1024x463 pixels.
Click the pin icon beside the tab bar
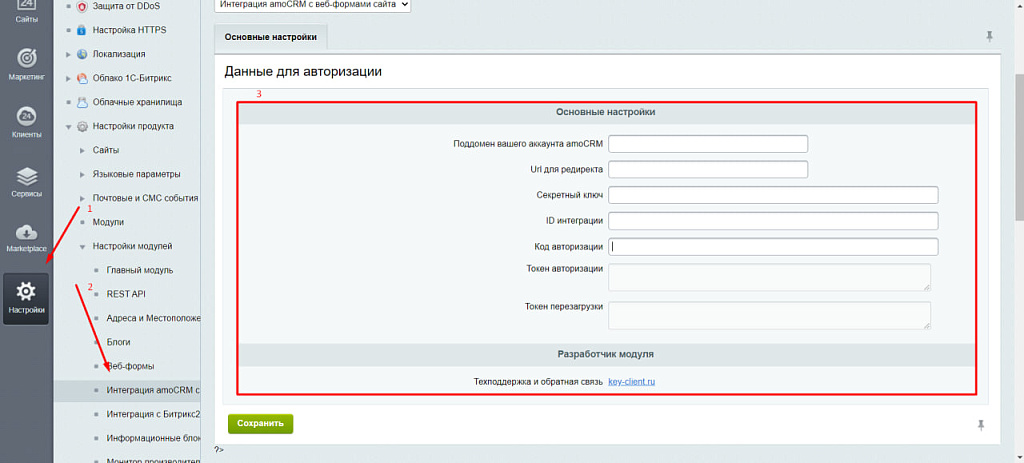click(x=989, y=37)
